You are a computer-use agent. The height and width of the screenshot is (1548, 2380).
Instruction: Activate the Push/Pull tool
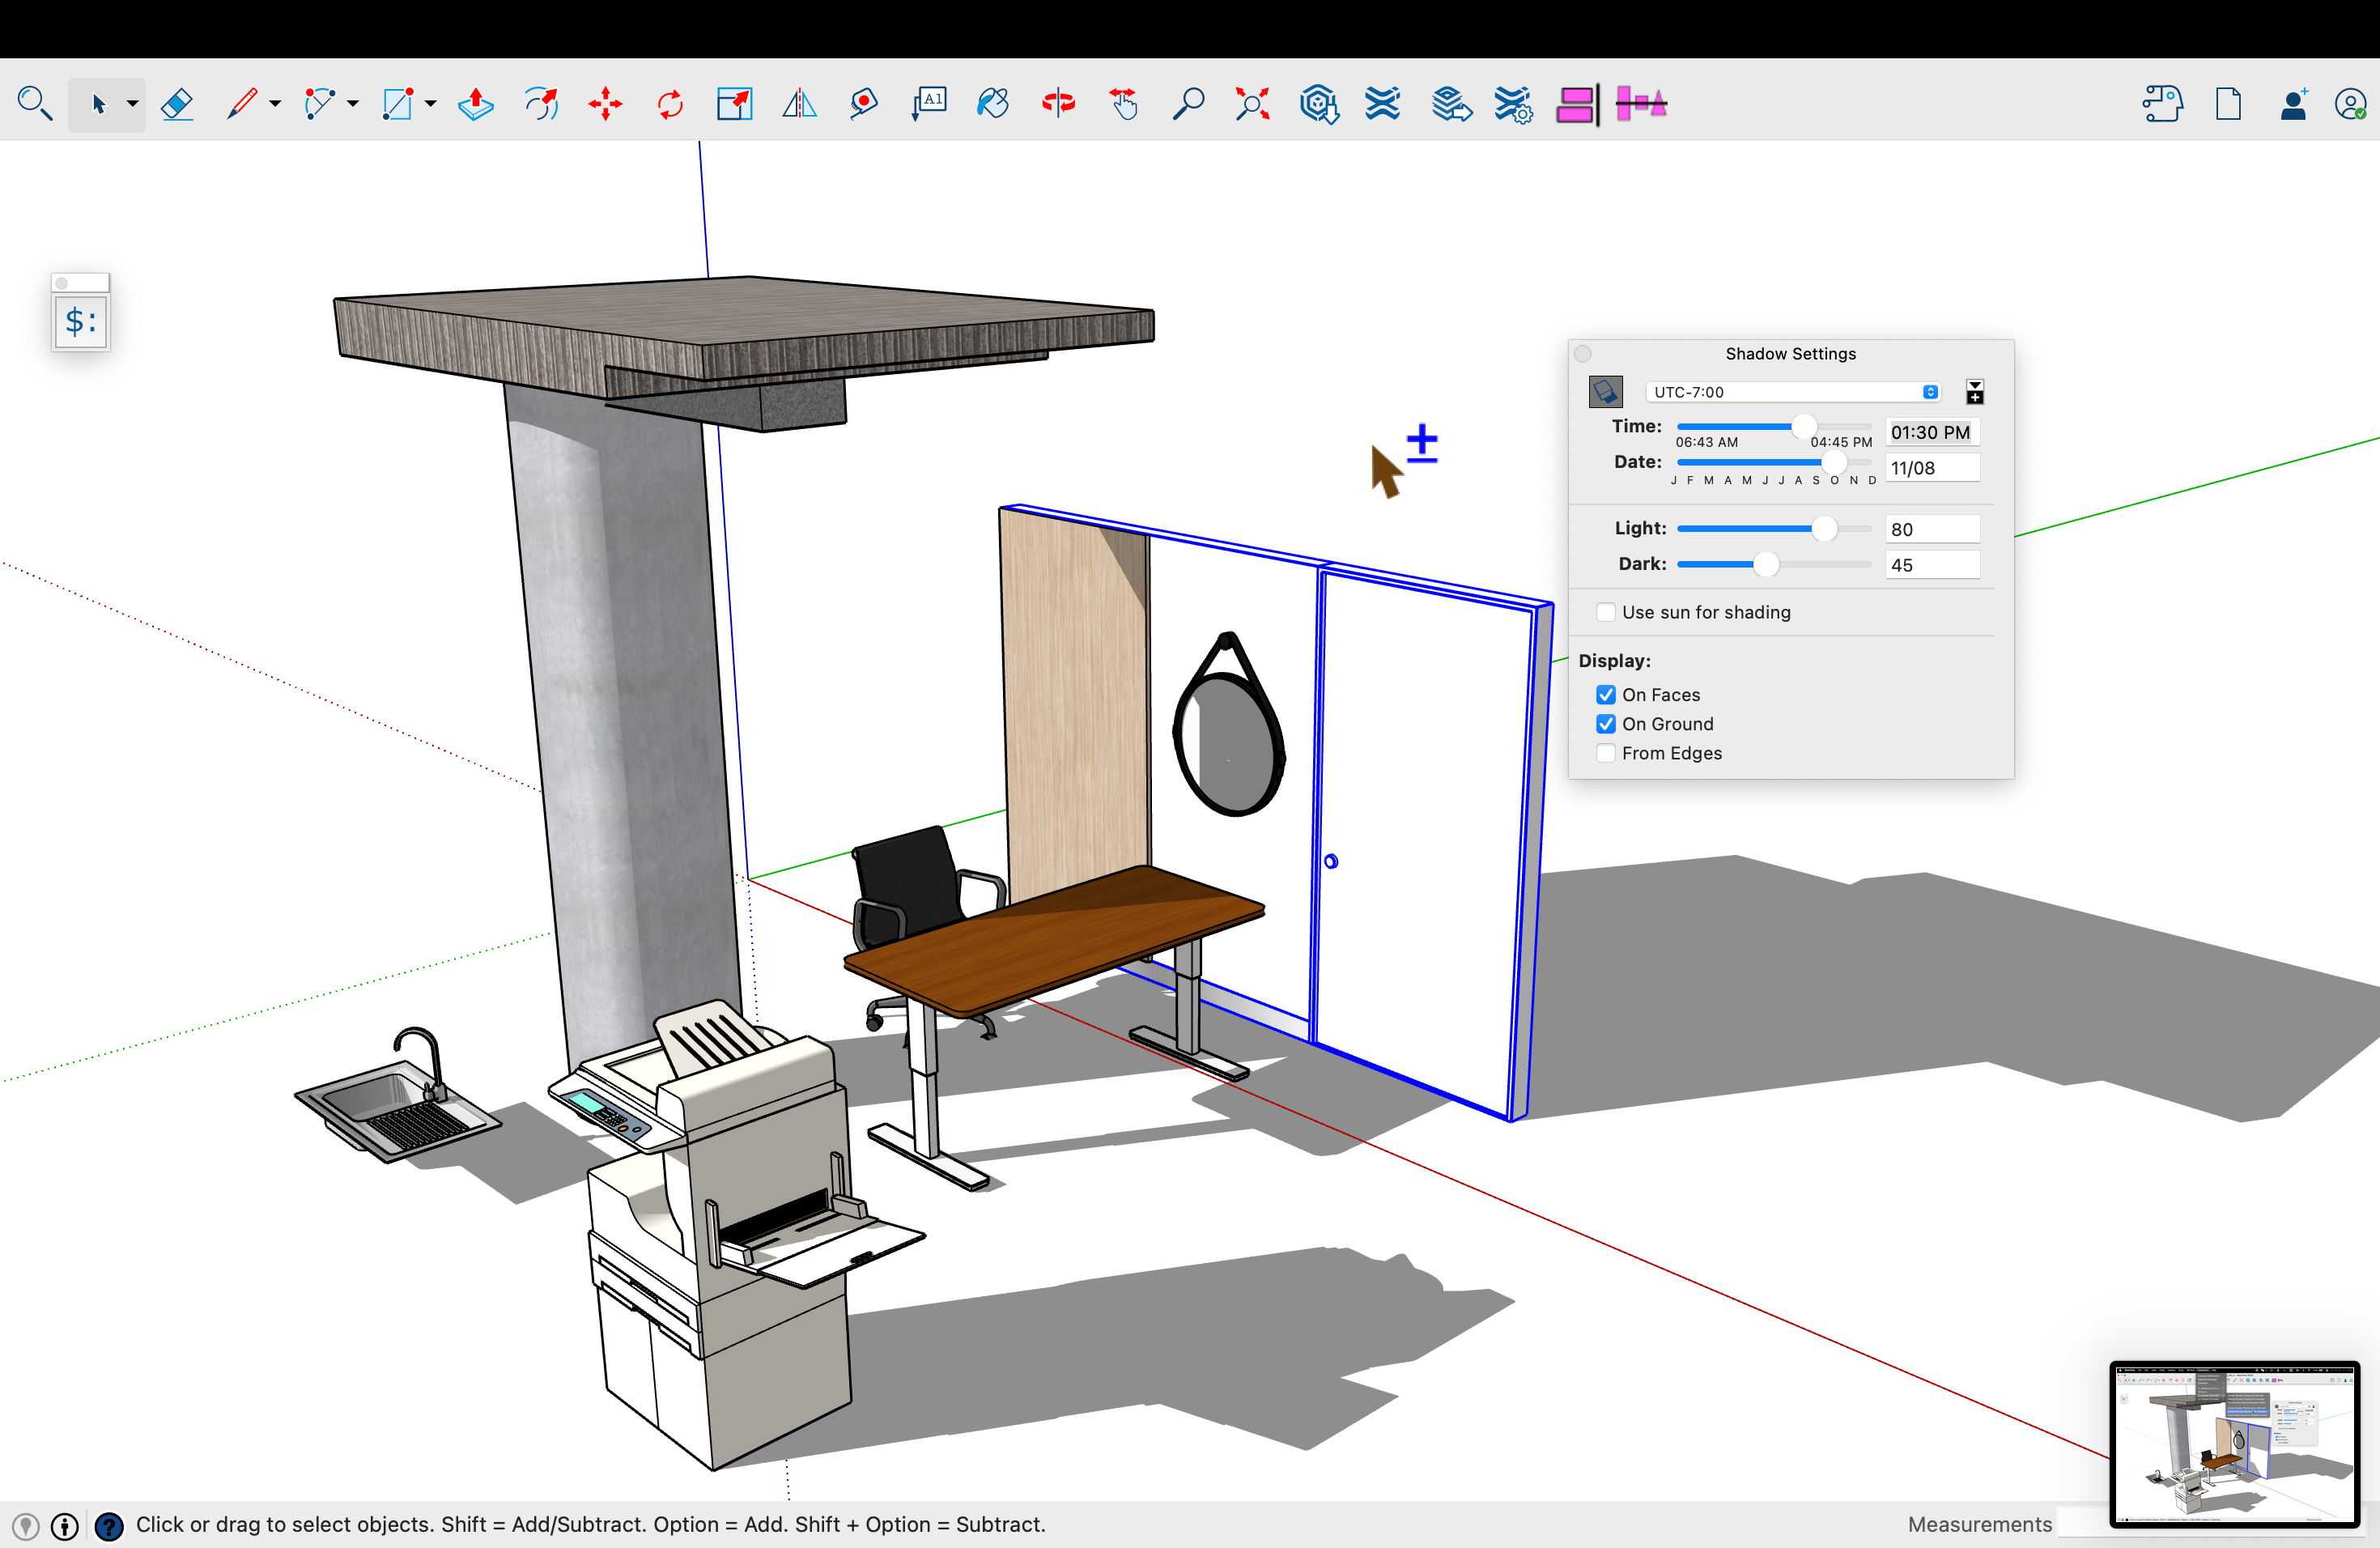tap(476, 104)
